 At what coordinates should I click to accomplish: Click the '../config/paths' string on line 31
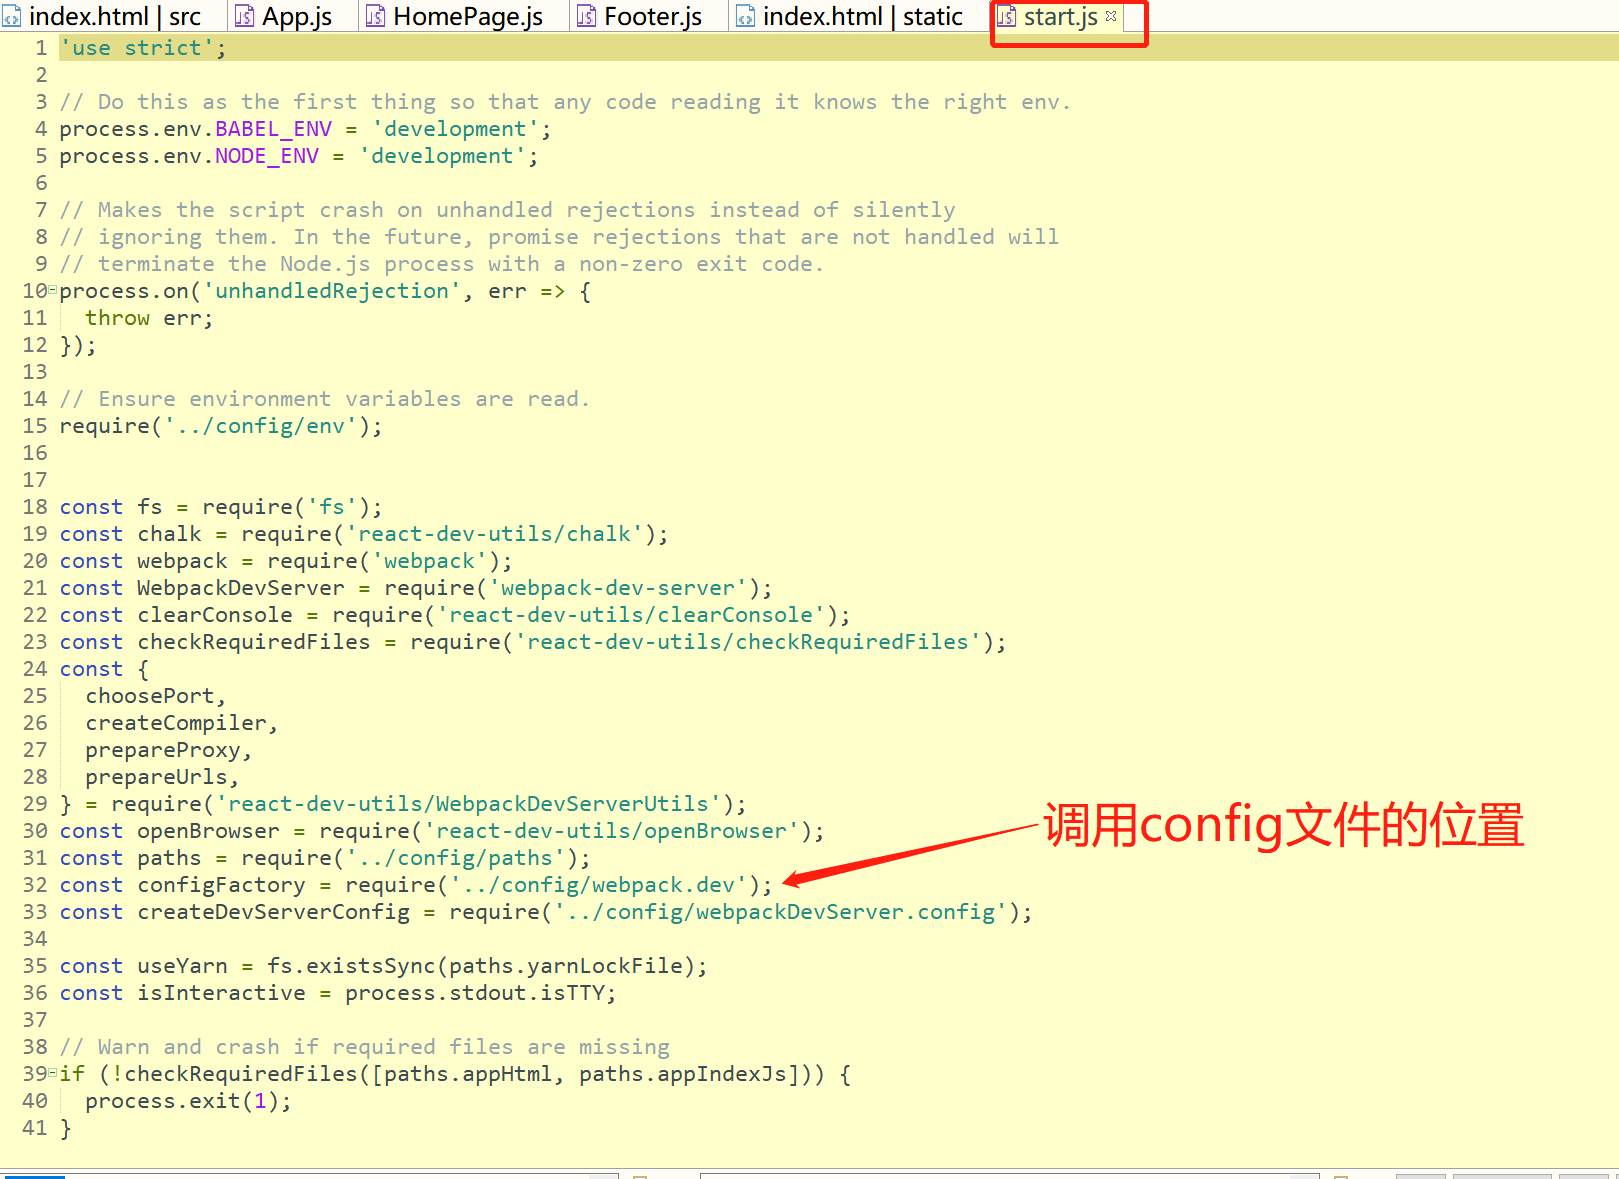(456, 857)
